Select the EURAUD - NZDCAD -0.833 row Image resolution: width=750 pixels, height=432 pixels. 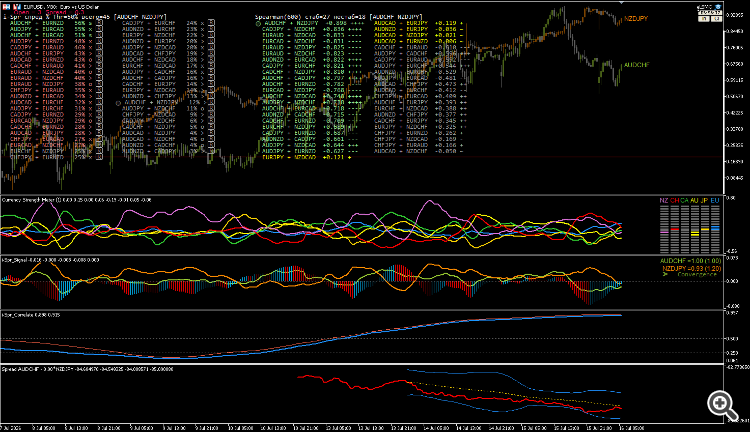pos(311,35)
